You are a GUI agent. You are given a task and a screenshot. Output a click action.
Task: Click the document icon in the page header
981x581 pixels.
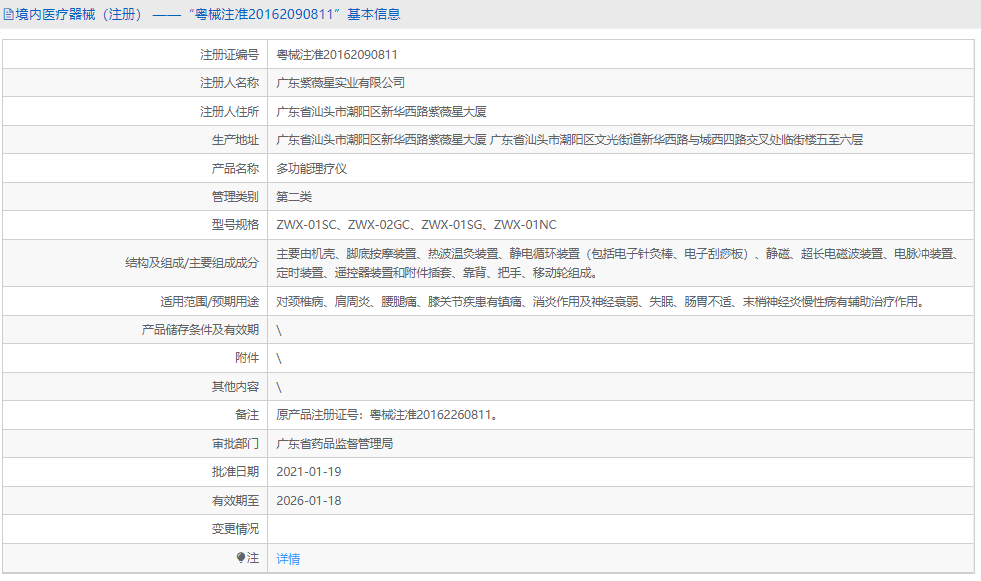9,14
